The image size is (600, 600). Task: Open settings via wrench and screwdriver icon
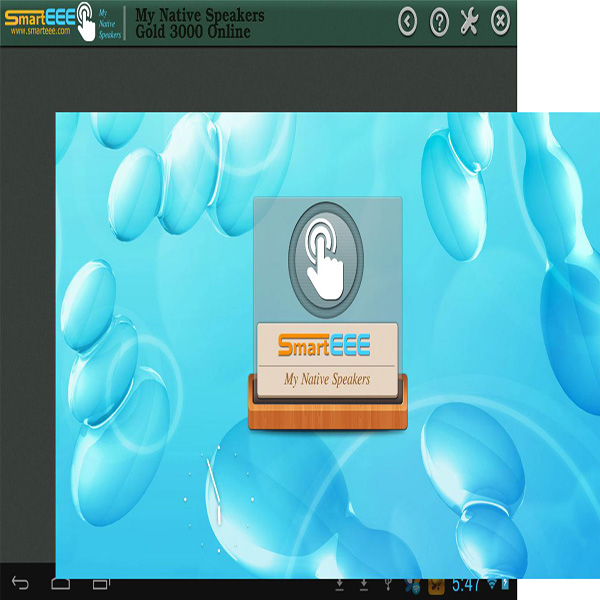pyautogui.click(x=469, y=21)
